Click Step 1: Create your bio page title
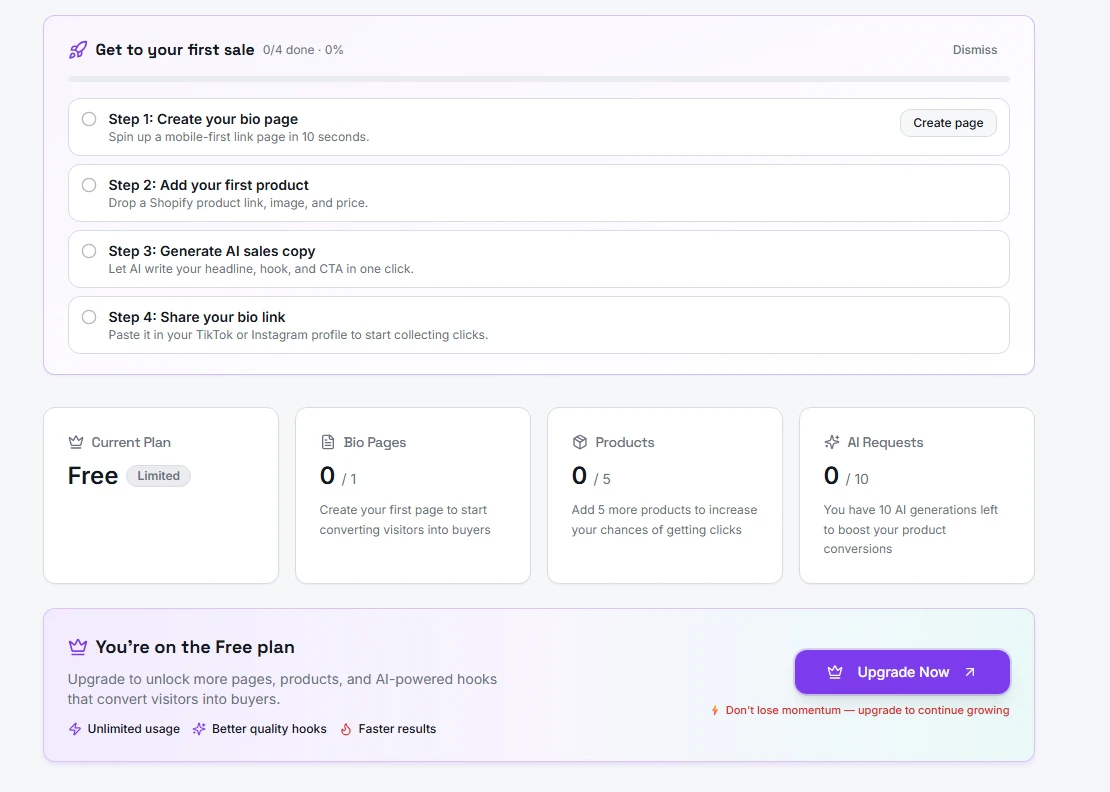The image size is (1110, 792). click(203, 119)
